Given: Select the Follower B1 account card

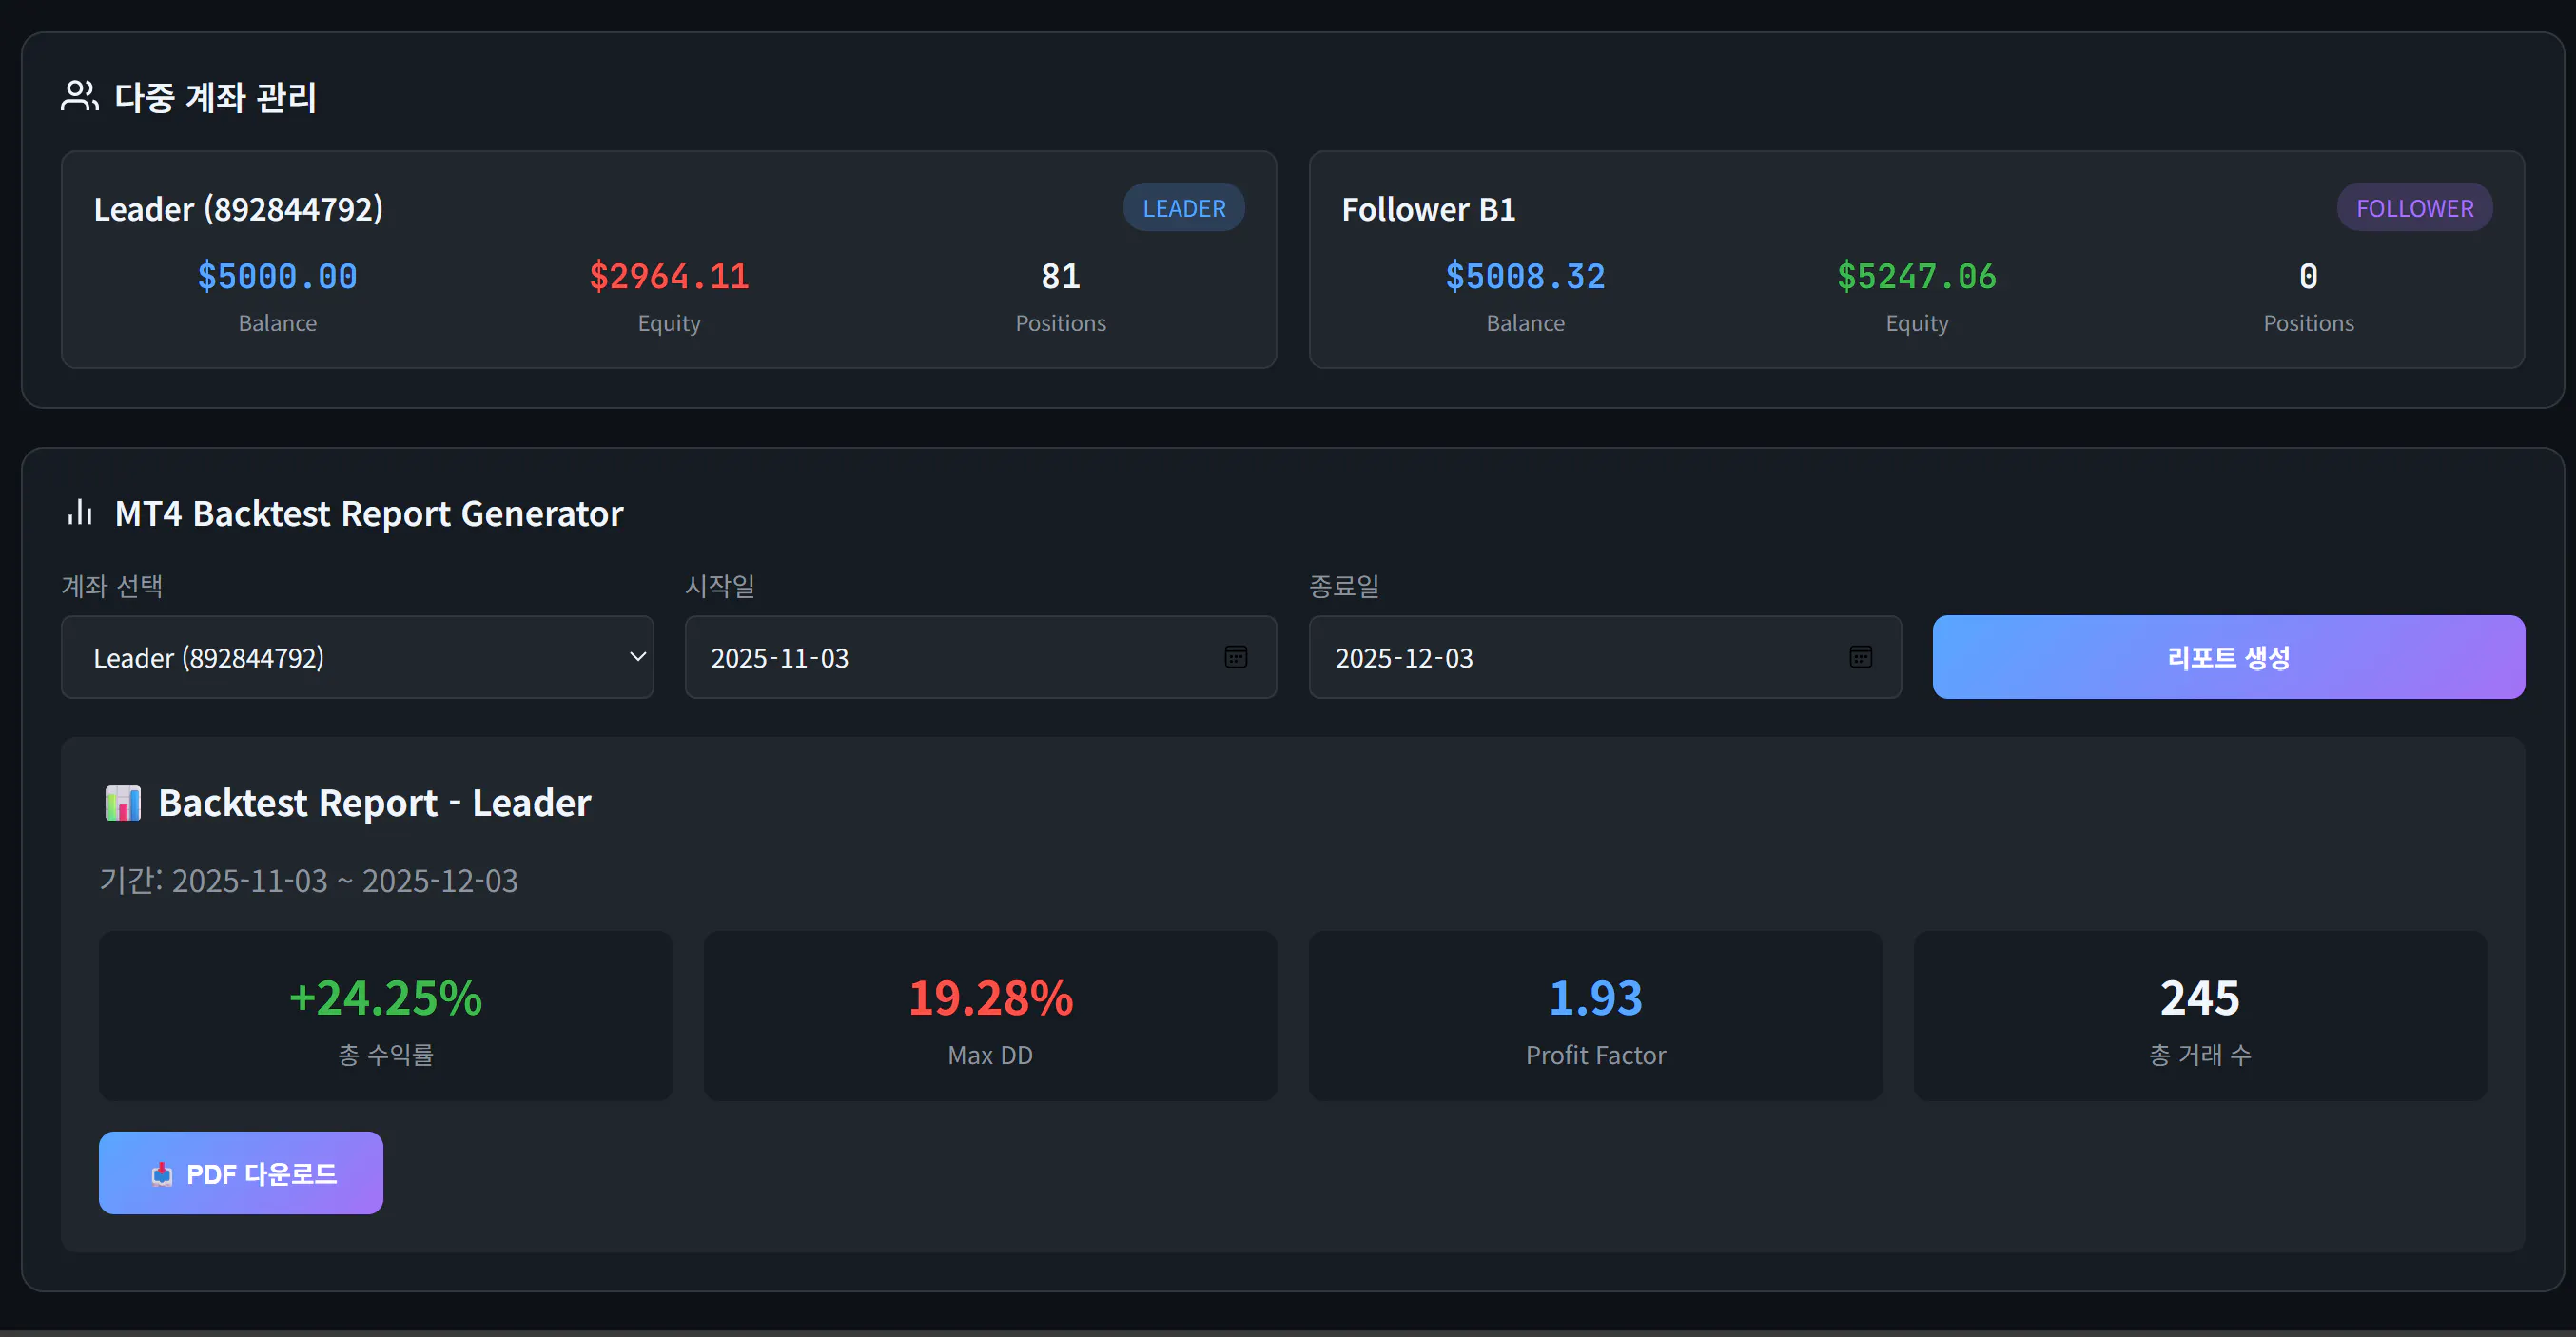Looking at the screenshot, I should pos(1427,209).
